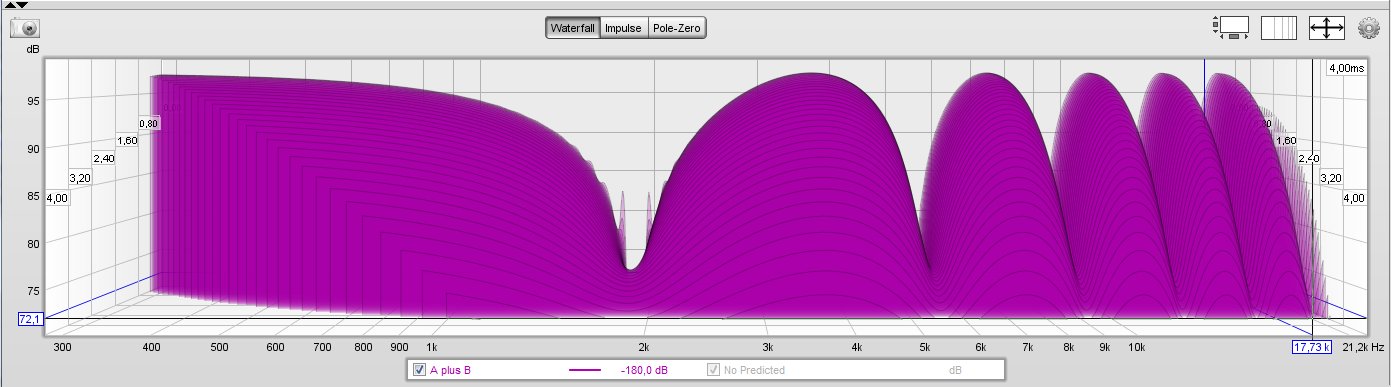Click the left 4,00 time axis label
The width and height of the screenshot is (1391, 387).
(x=57, y=198)
